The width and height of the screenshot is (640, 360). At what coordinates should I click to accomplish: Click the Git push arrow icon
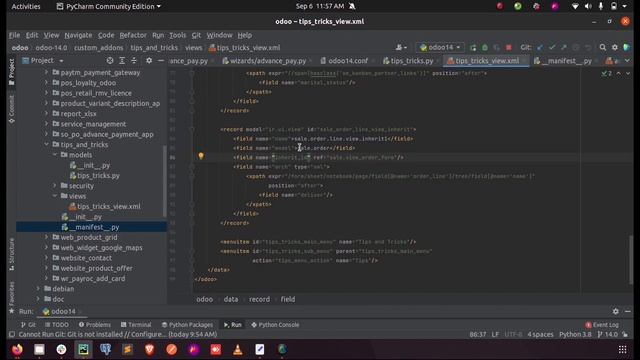coord(564,48)
